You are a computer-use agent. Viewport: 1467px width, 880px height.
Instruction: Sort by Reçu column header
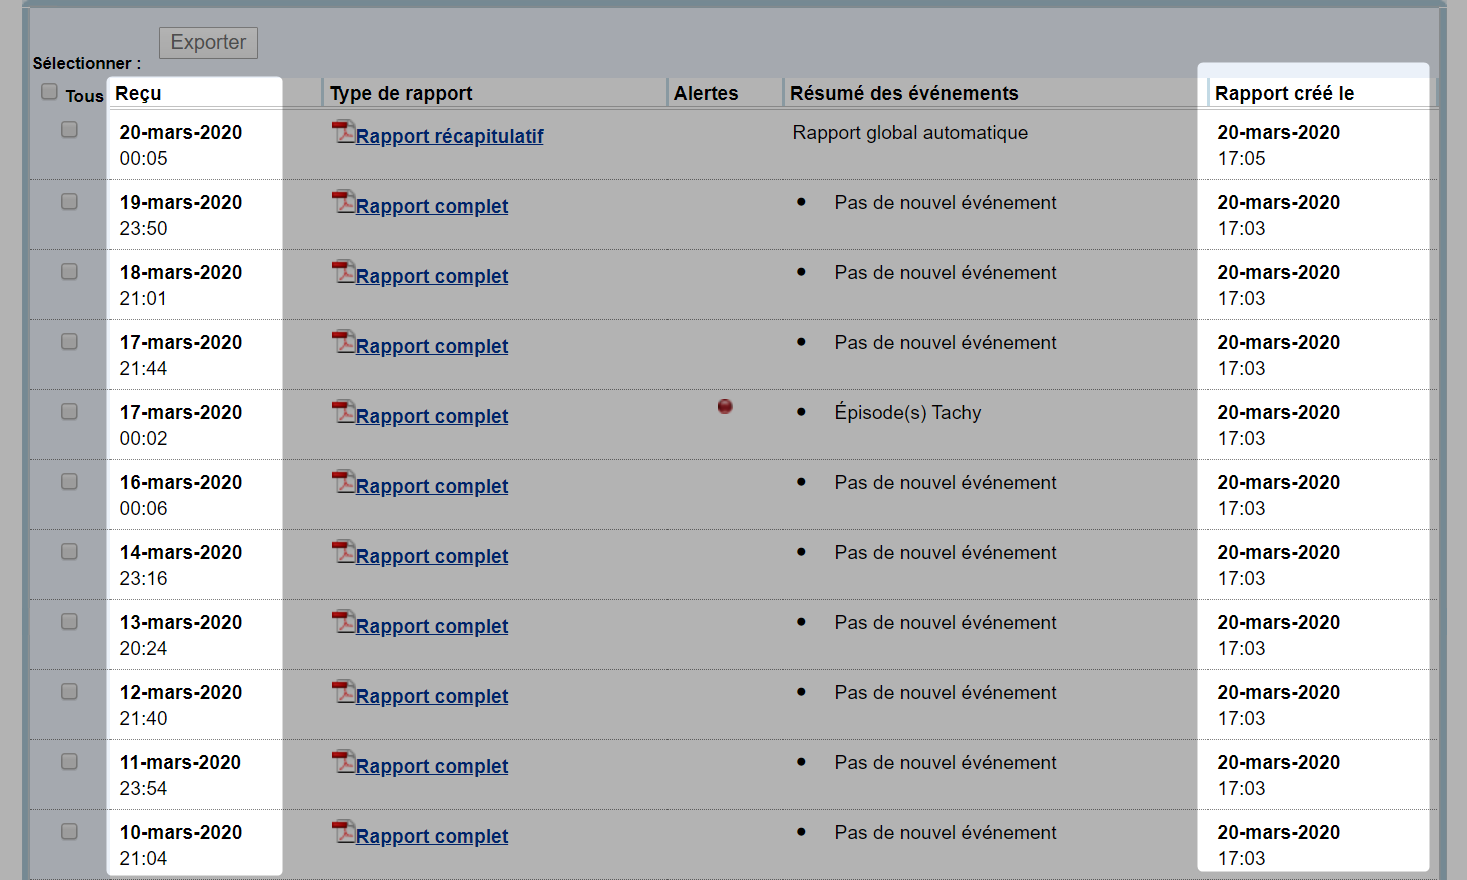pos(138,93)
